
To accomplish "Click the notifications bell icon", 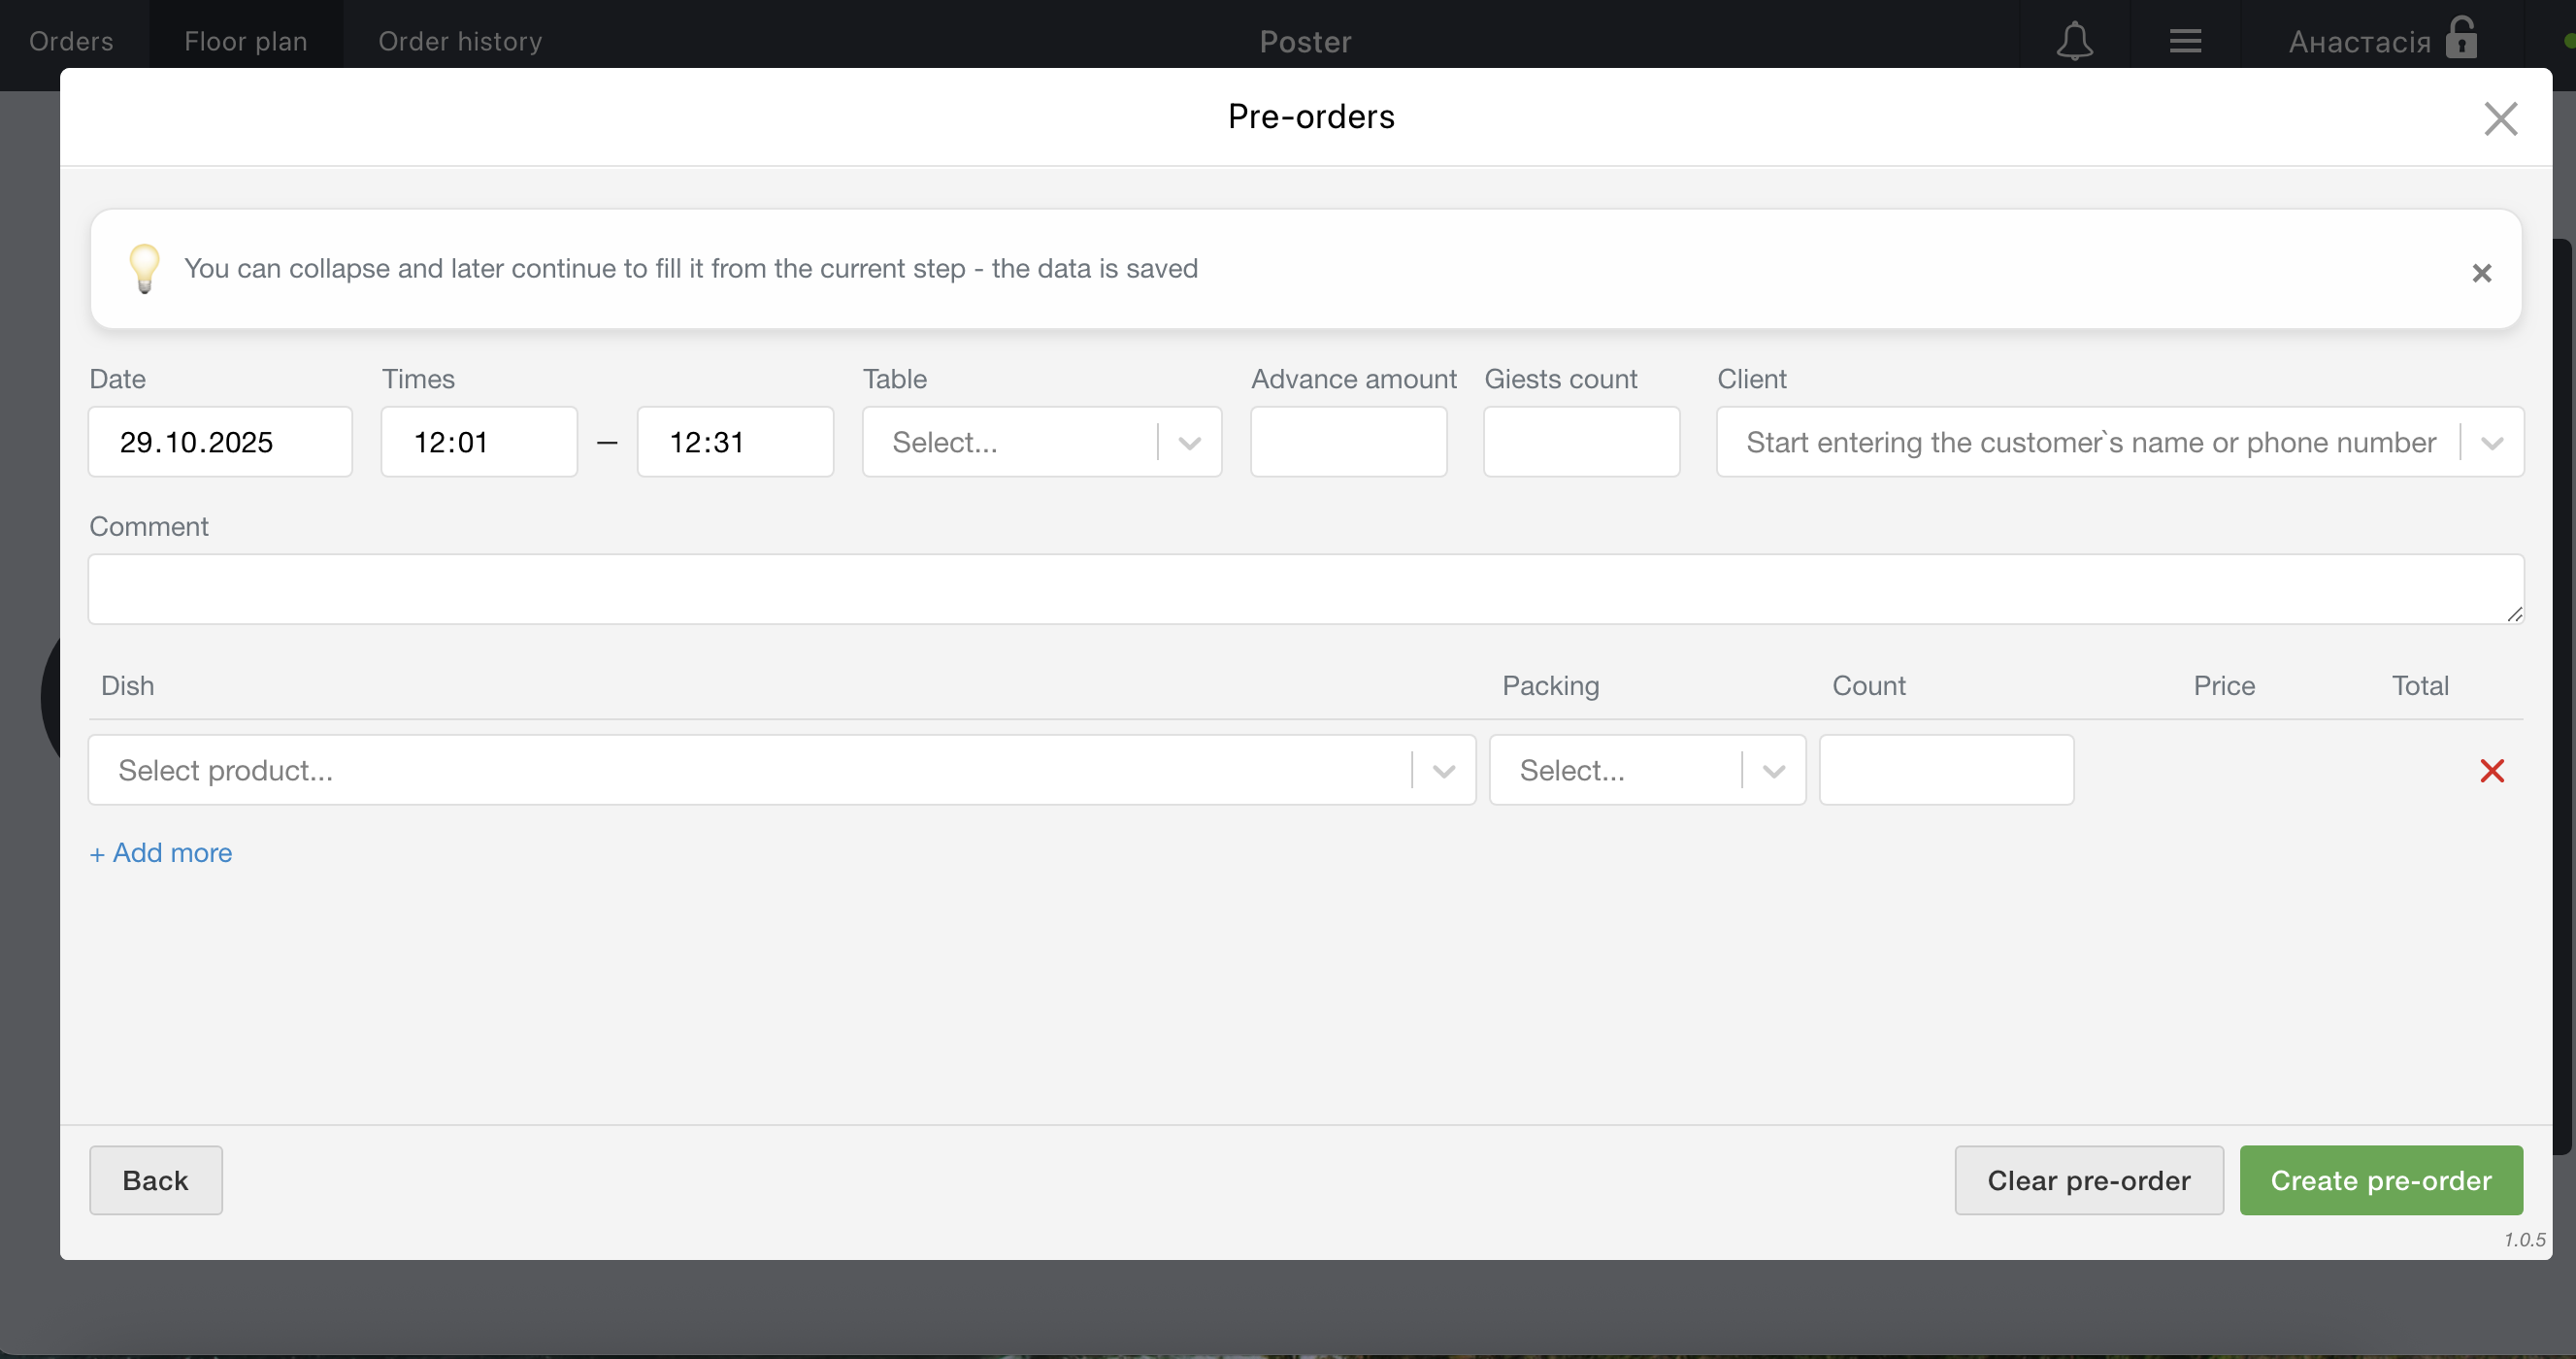I will tap(2074, 41).
